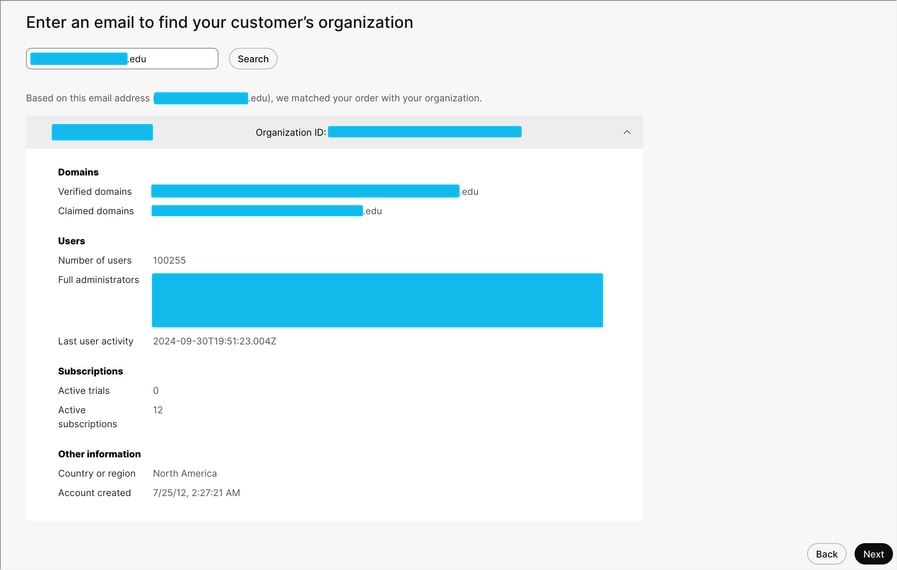
Task: Collapse the organization details chevron
Action: click(x=627, y=132)
